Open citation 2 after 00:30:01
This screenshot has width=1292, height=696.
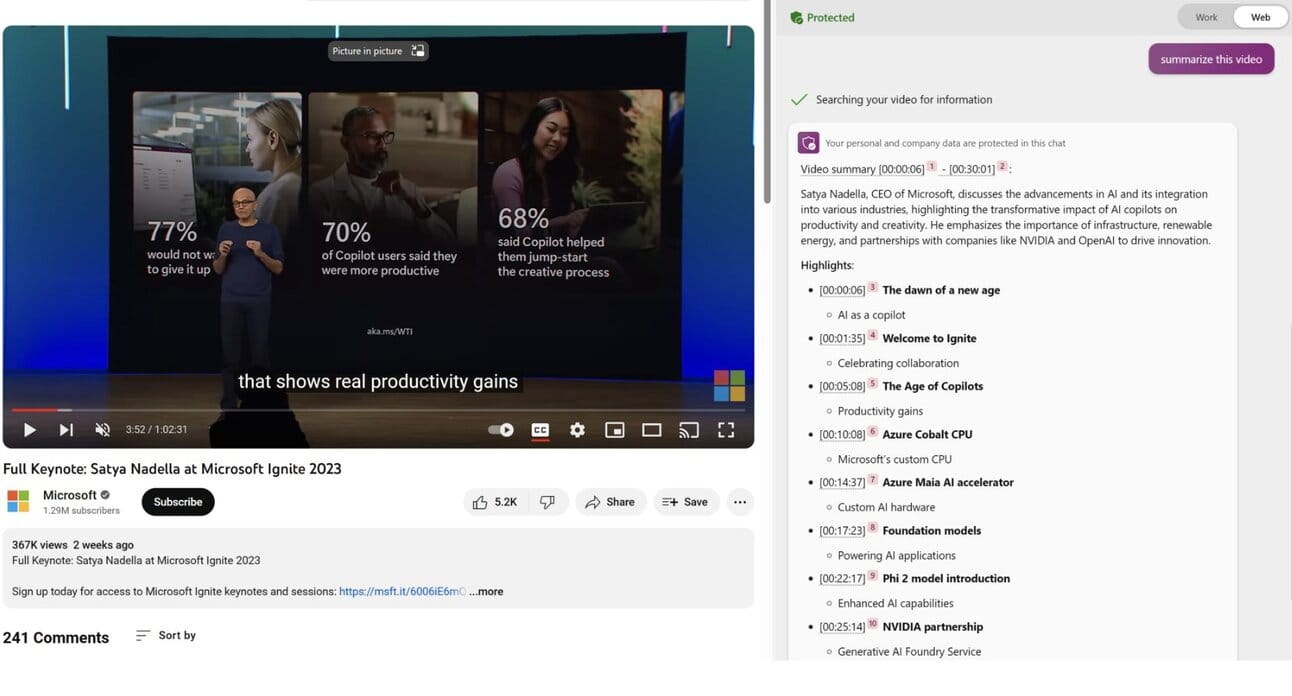(x=1002, y=166)
